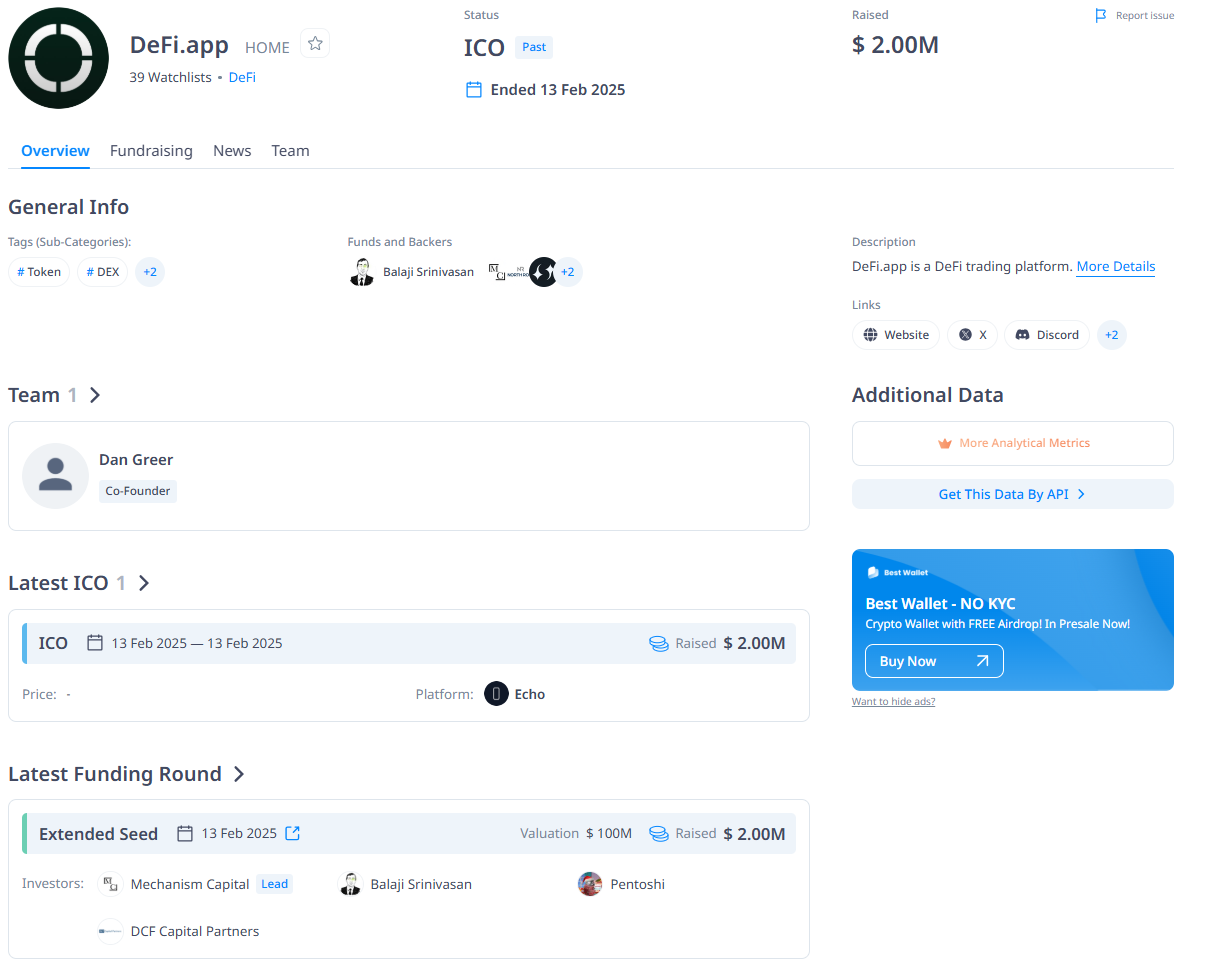Click the 39 Watchlists text
Viewport: 1216px width, 960px height.
171,77
